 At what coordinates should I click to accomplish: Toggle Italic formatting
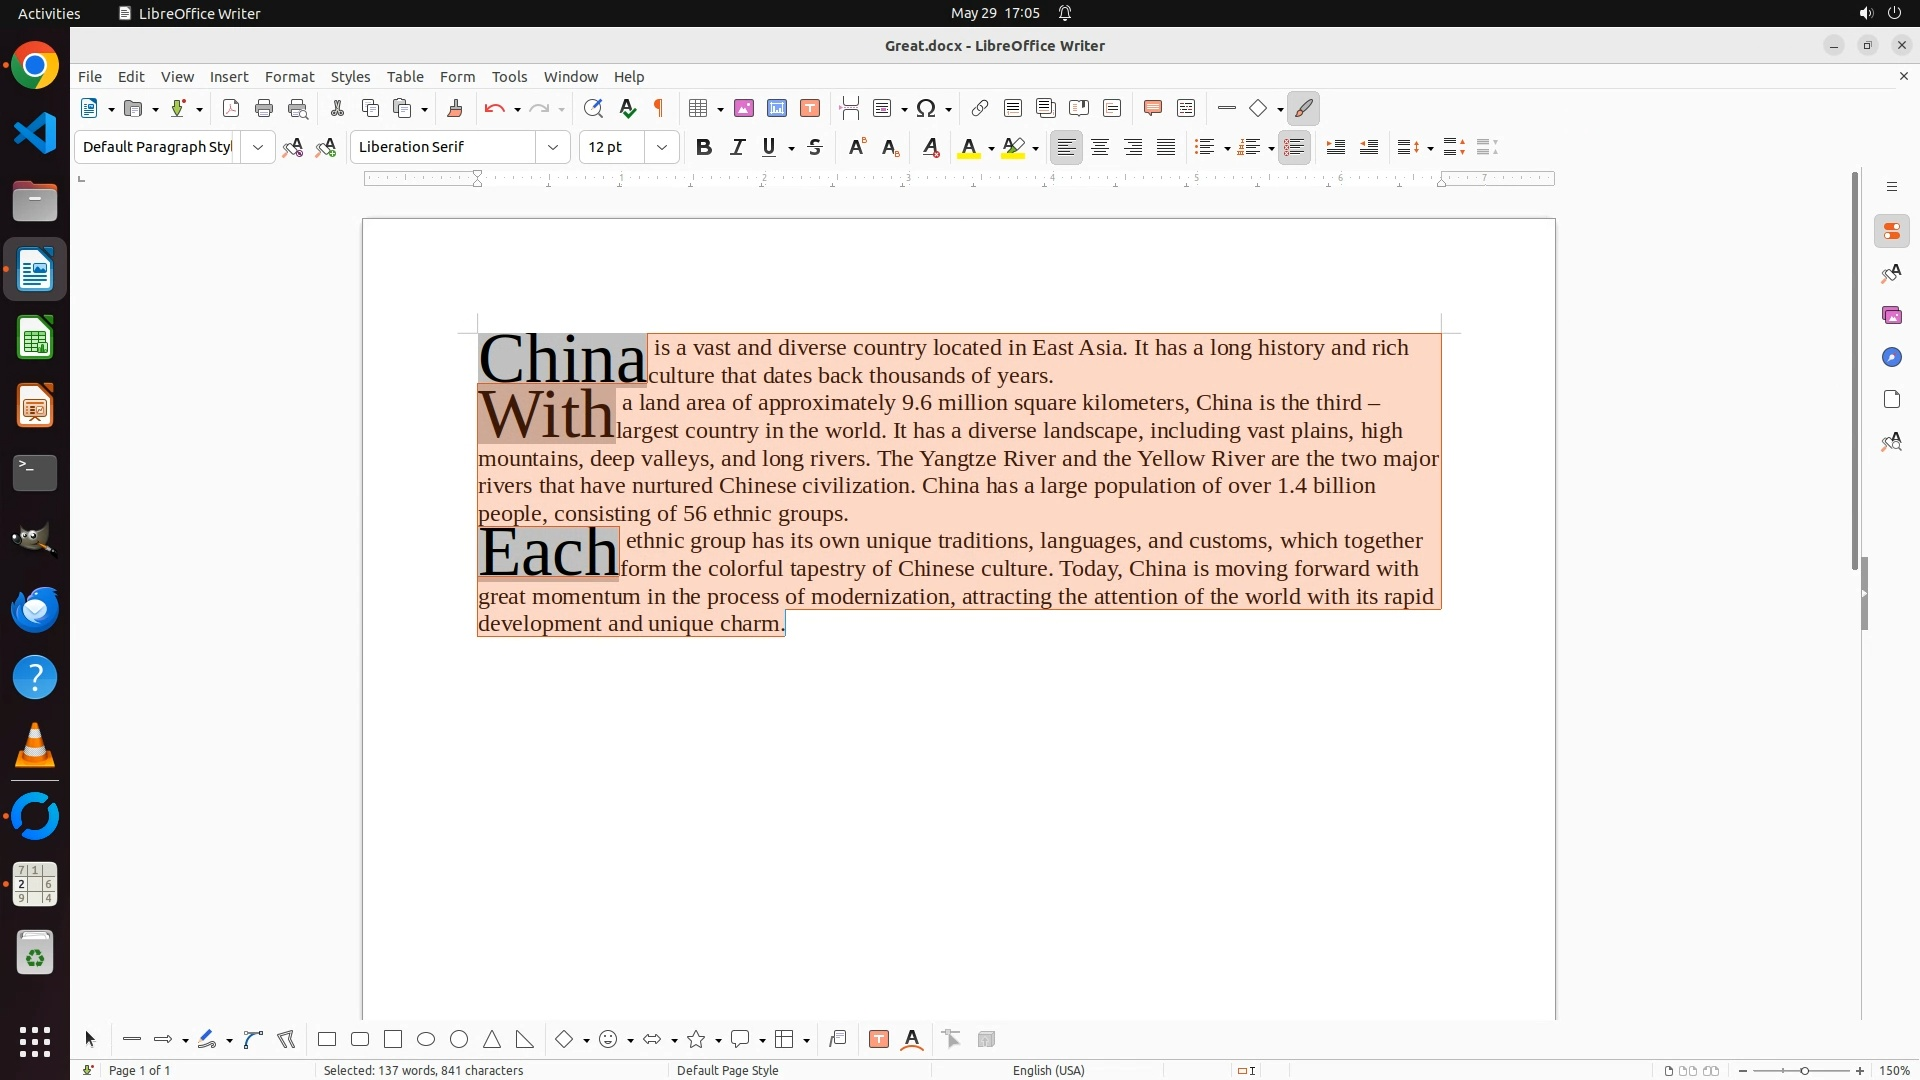[737, 147]
